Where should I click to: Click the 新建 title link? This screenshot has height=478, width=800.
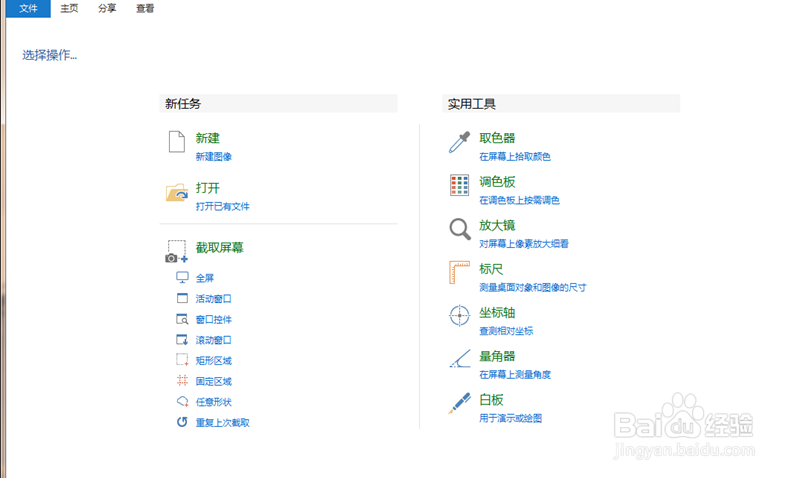(208, 138)
